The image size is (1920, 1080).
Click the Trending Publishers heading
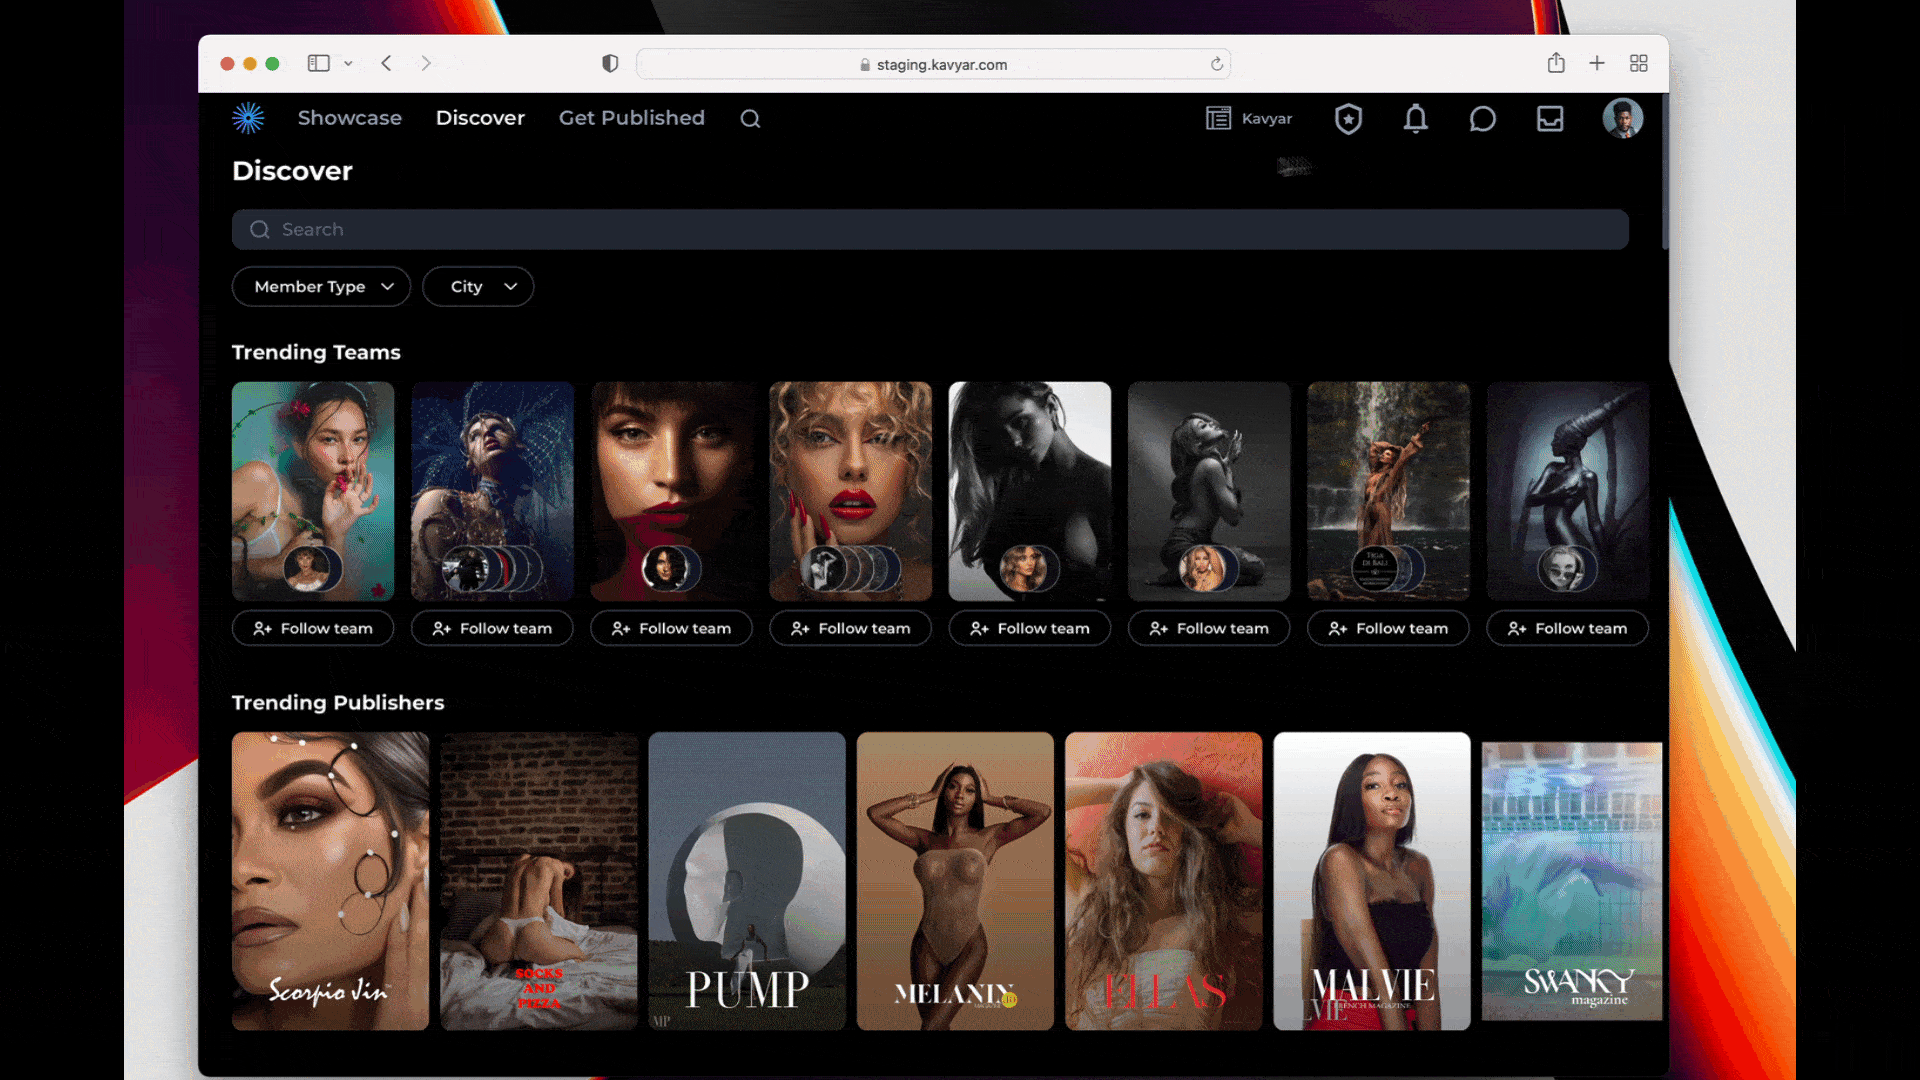(x=338, y=703)
